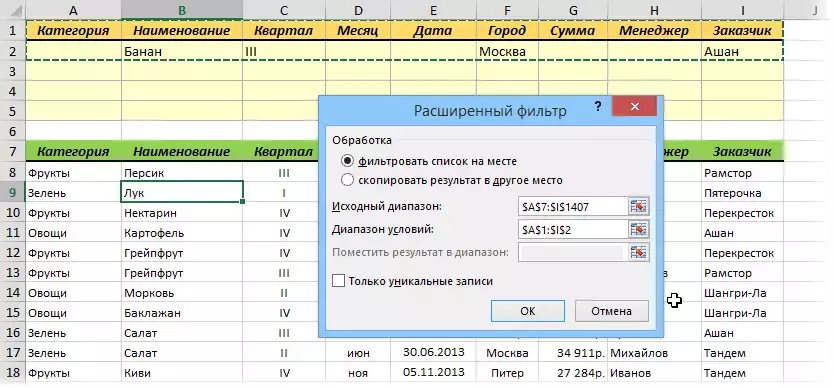834x388 pixels.
Task: Click criteria cell 'Банан'
Action: (182, 51)
